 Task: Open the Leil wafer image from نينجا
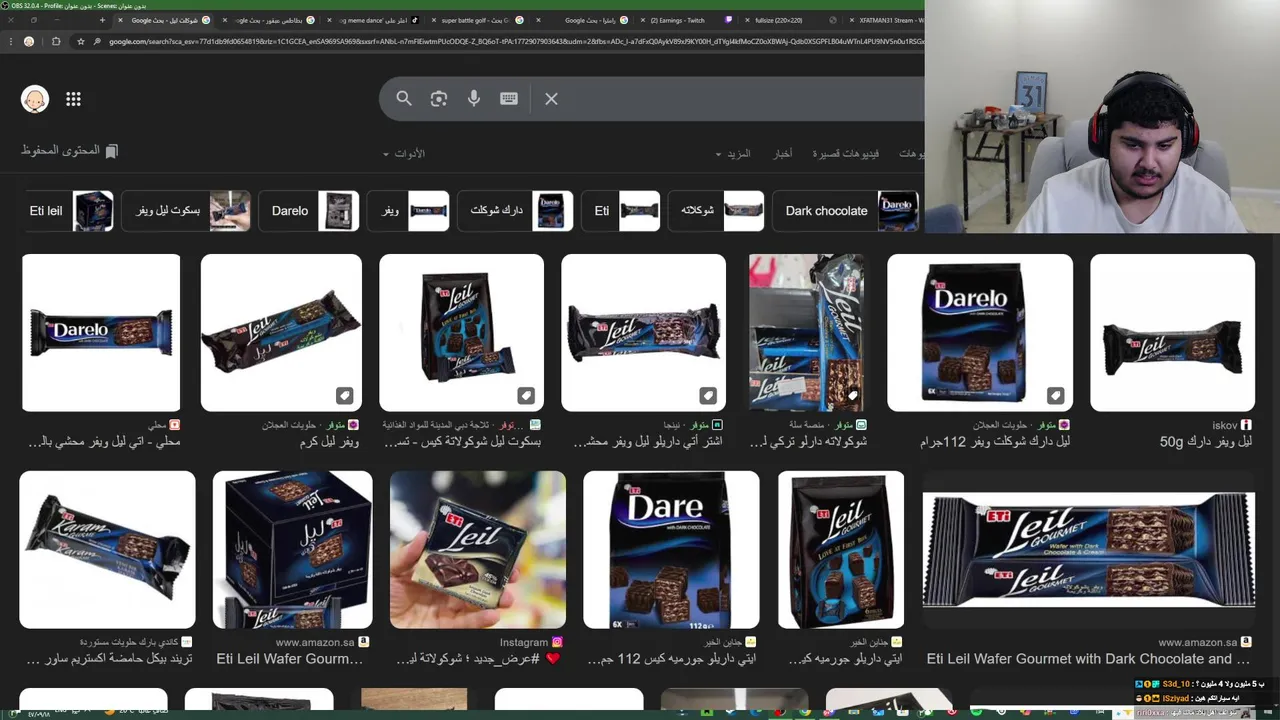tap(643, 332)
